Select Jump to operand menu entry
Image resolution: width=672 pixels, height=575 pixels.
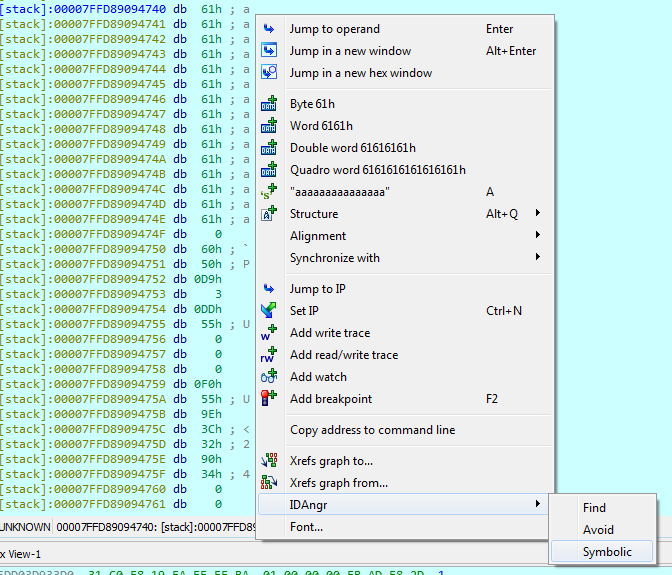click(404, 29)
